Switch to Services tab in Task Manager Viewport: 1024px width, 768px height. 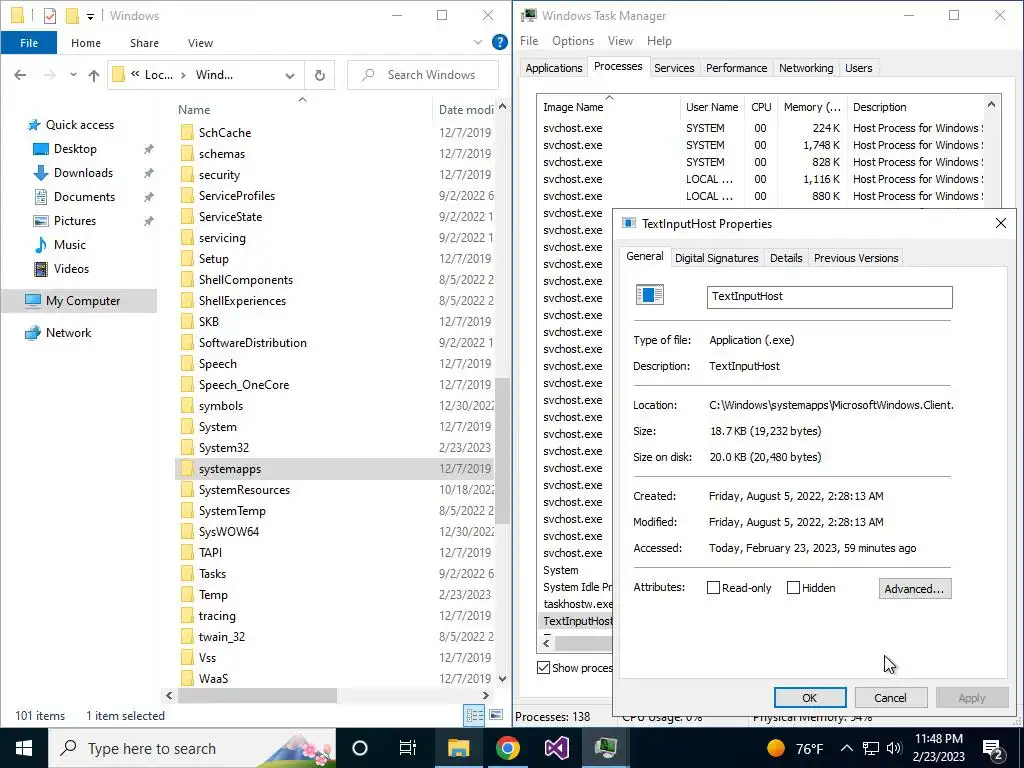(674, 68)
